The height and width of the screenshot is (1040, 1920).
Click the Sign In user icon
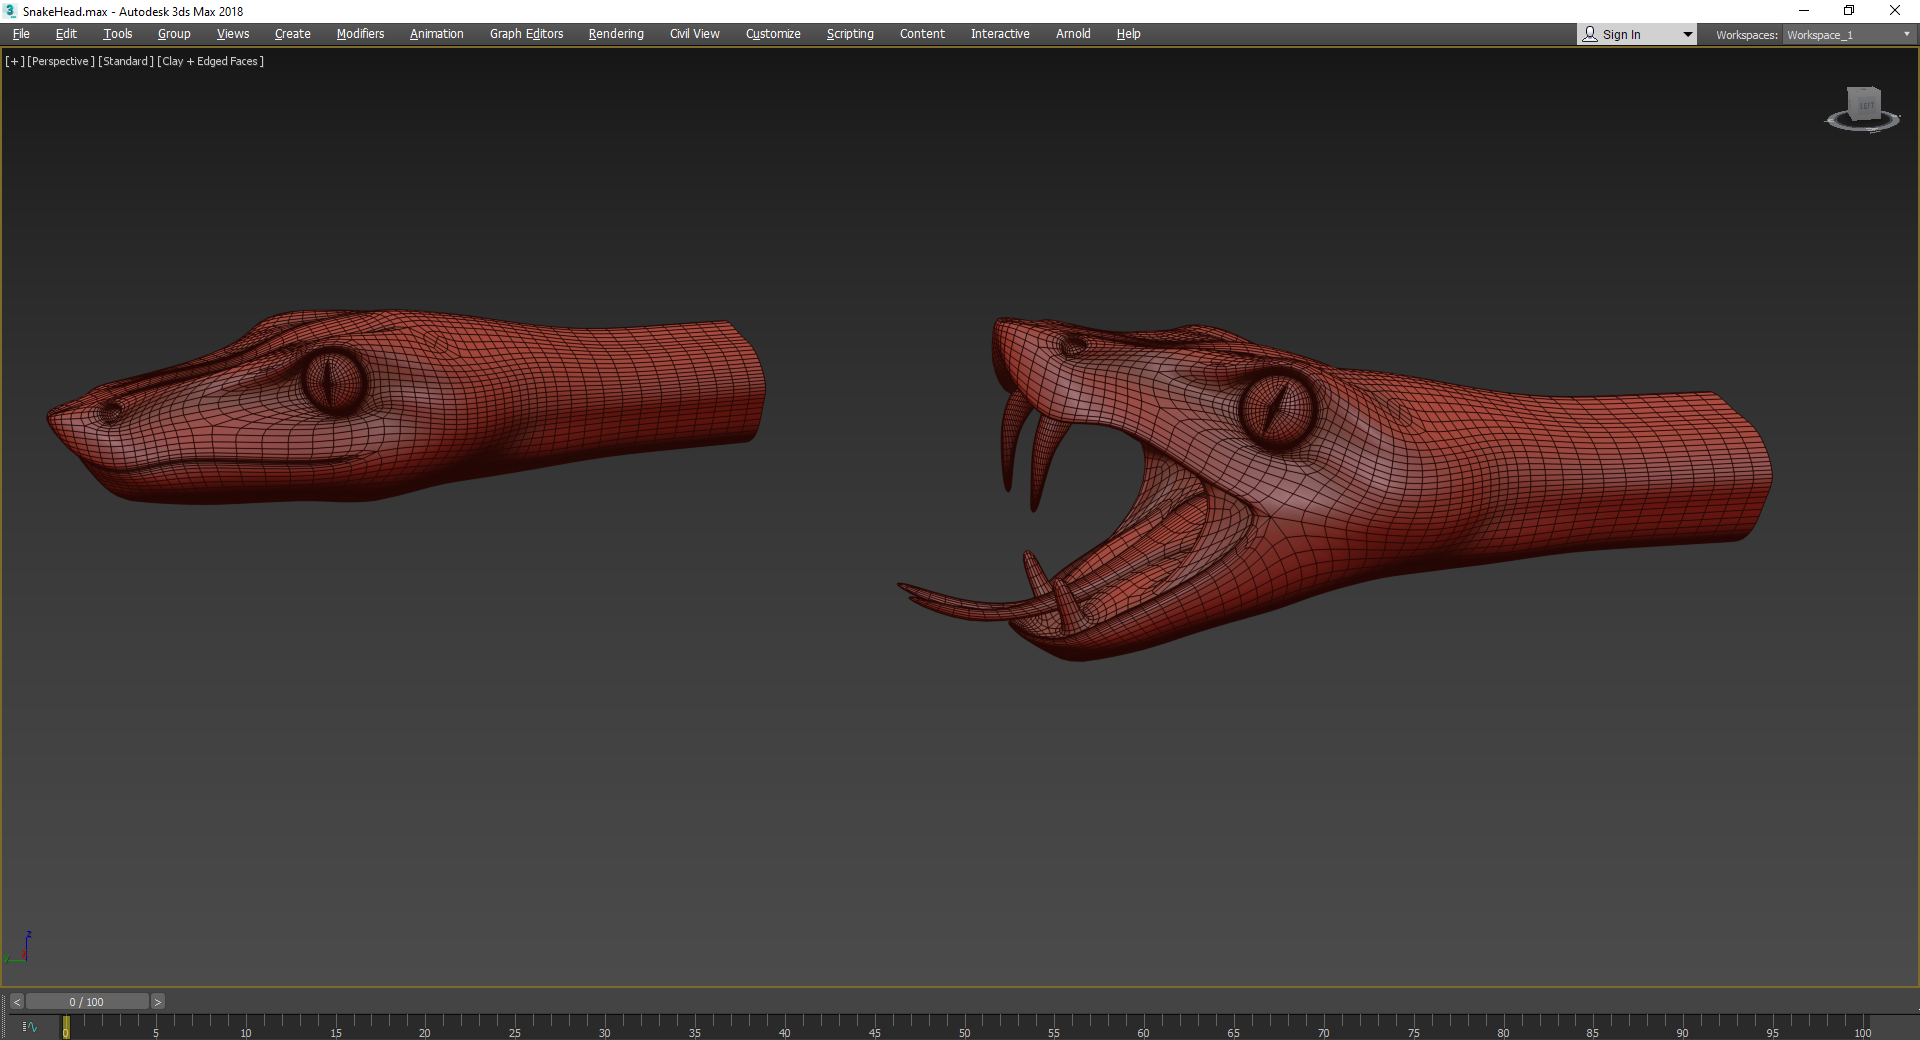1590,34
